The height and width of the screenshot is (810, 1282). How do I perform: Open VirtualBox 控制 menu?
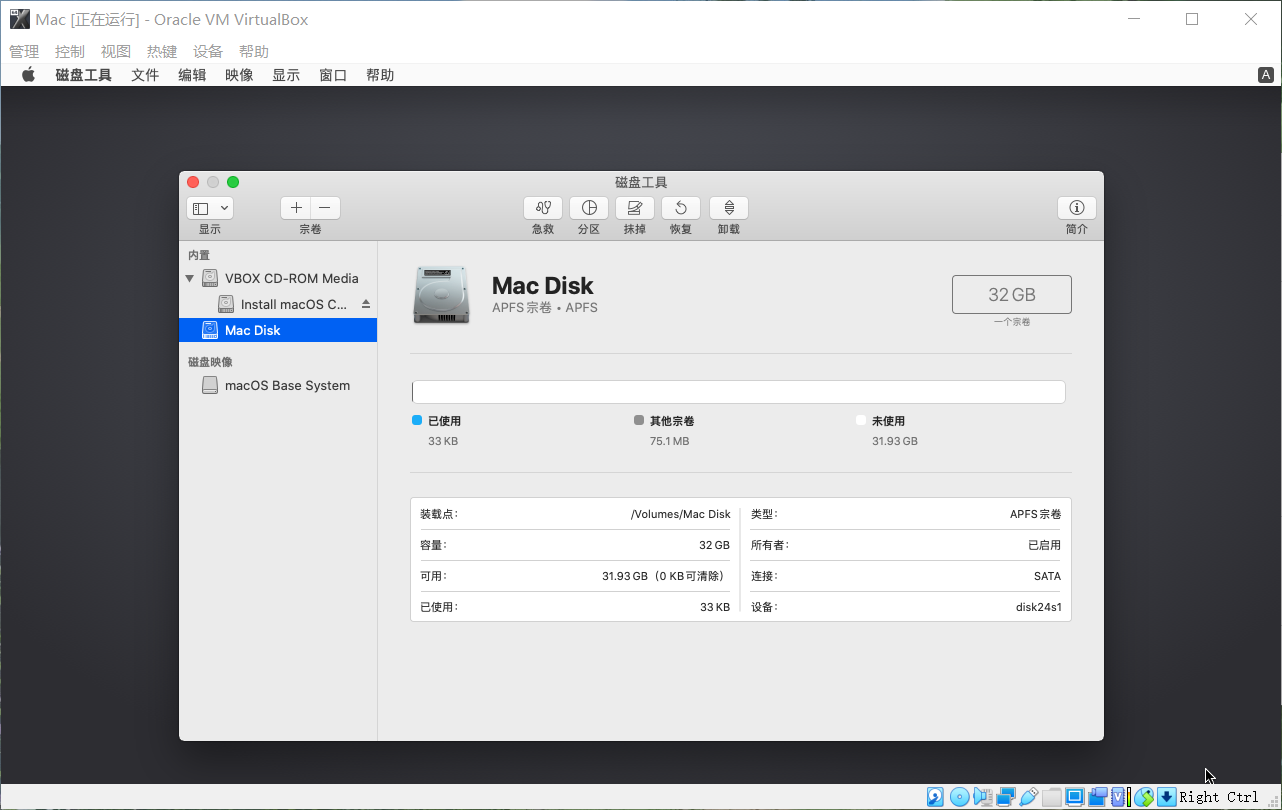[70, 51]
